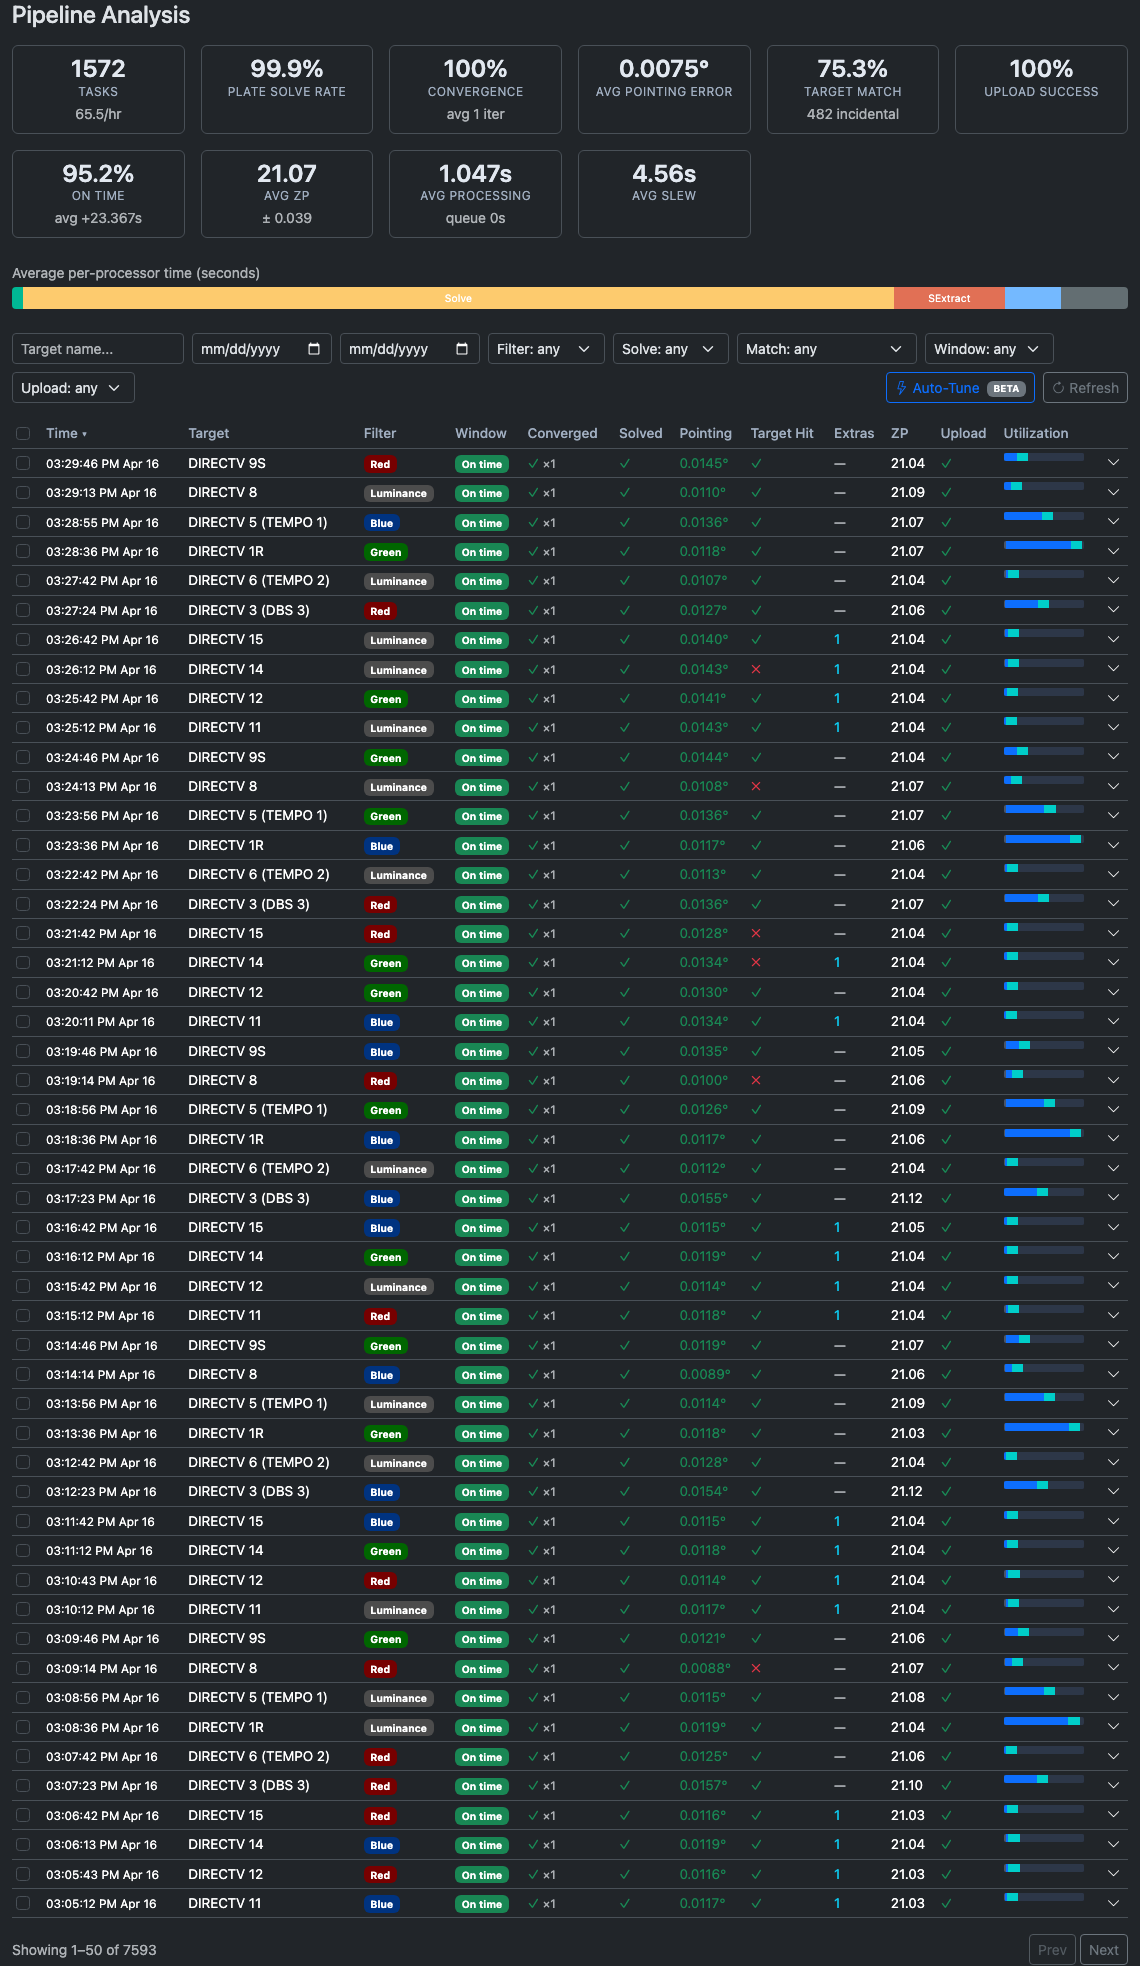The image size is (1140, 1966).
Task: Click the ZP column header
Action: click(899, 433)
